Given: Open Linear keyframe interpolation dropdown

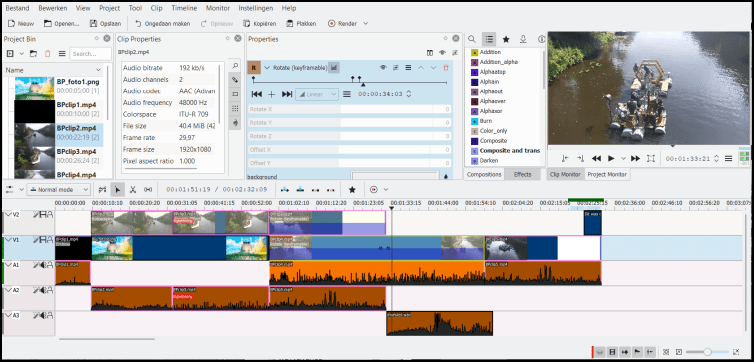Looking at the screenshot, I should 317,94.
